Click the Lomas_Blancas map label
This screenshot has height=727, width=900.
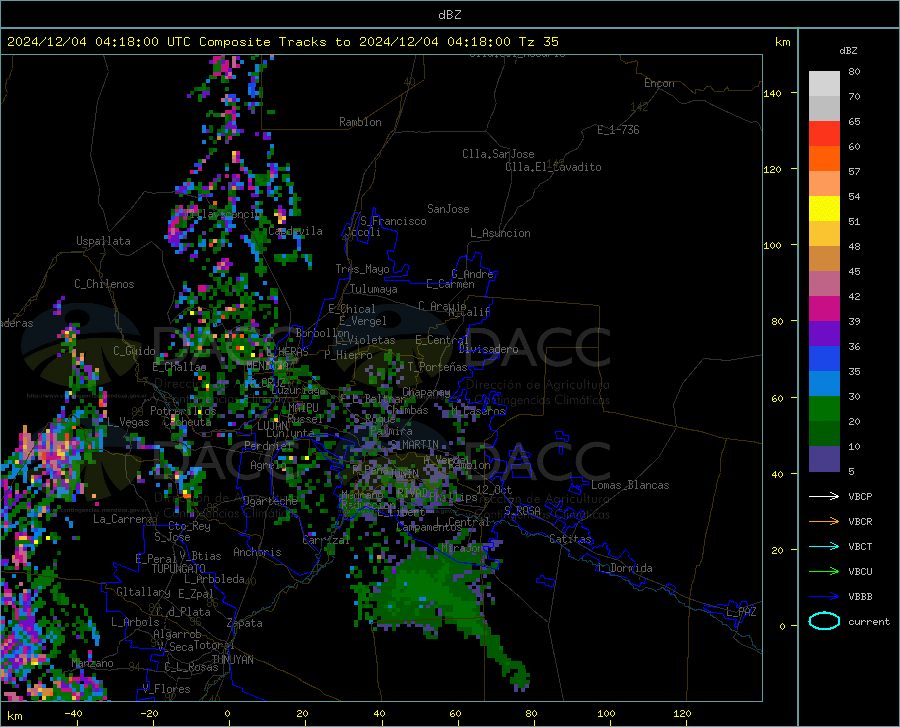coord(630,485)
